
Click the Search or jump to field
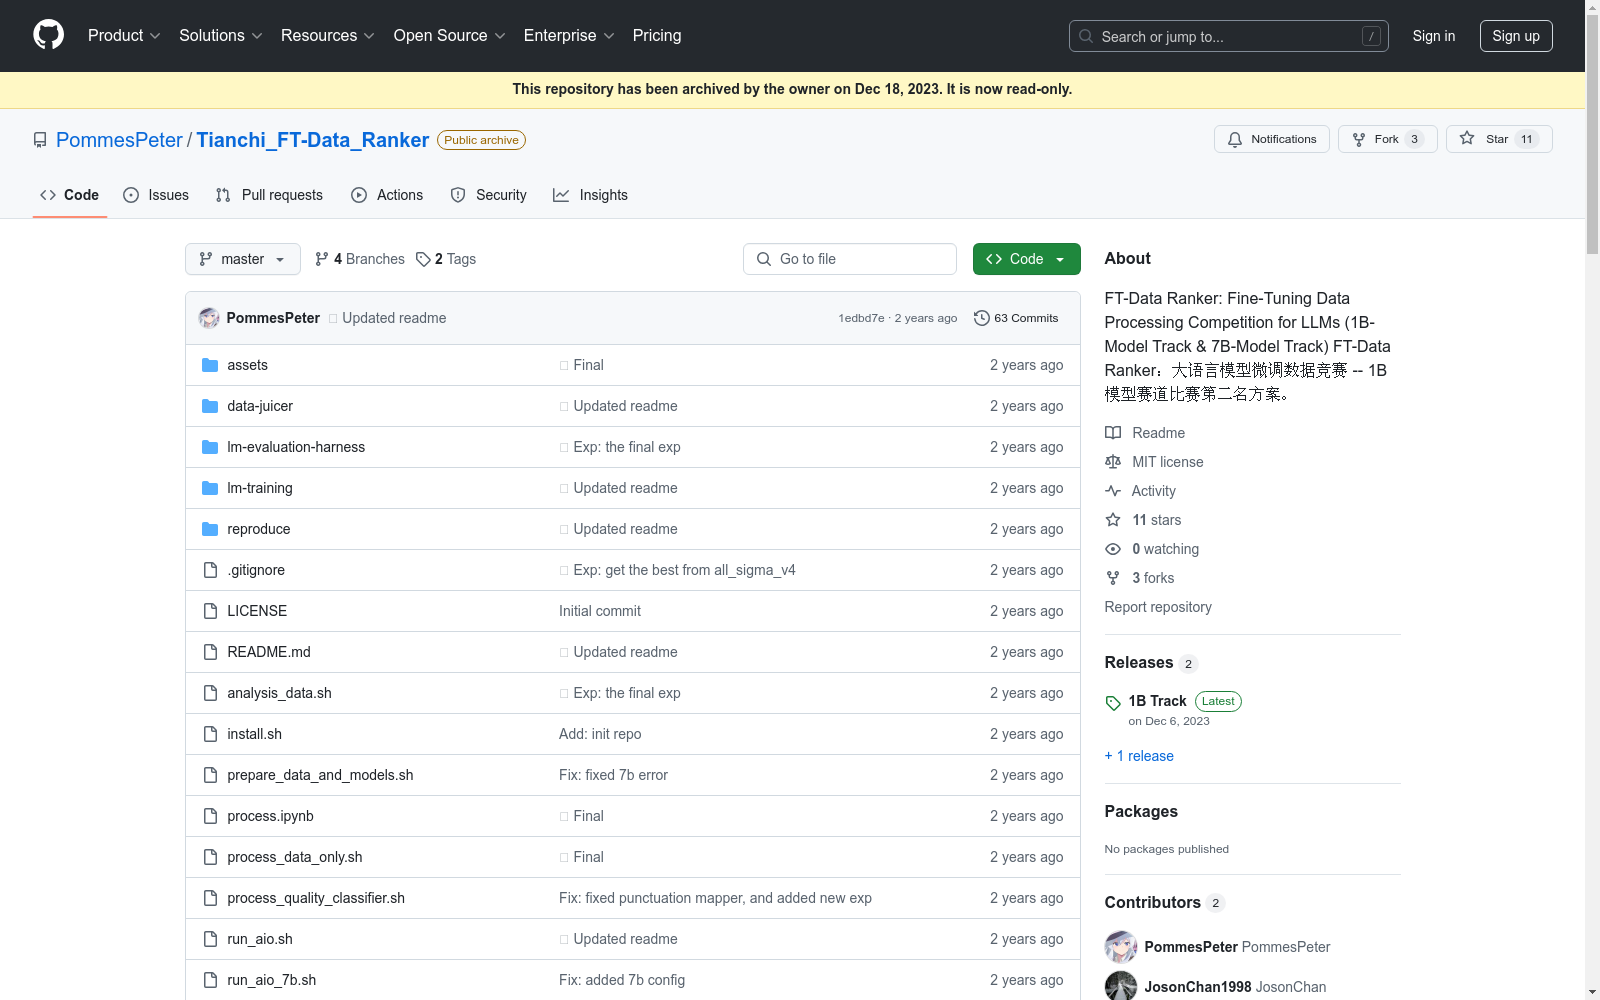pos(1229,36)
